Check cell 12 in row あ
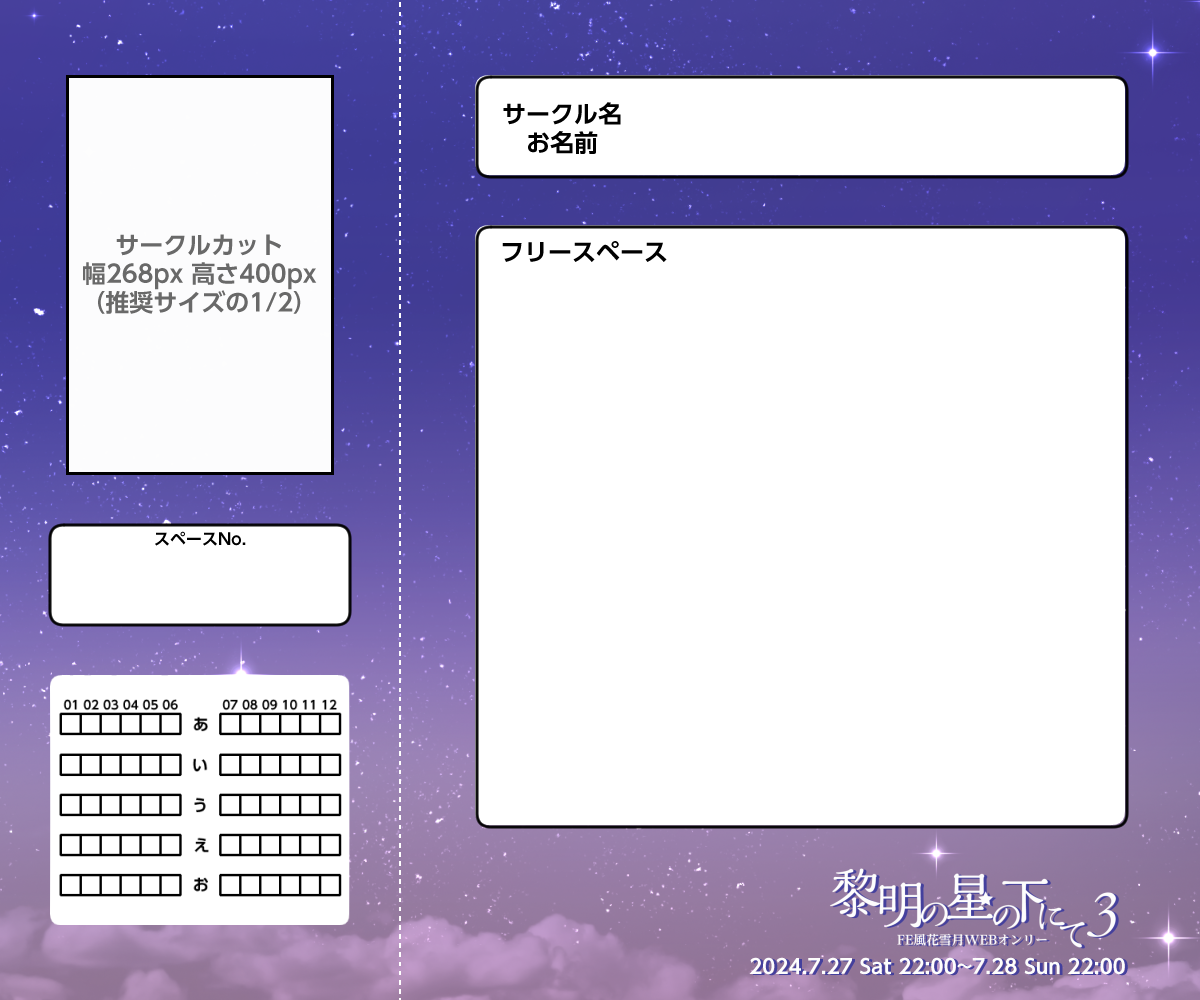 click(331, 724)
